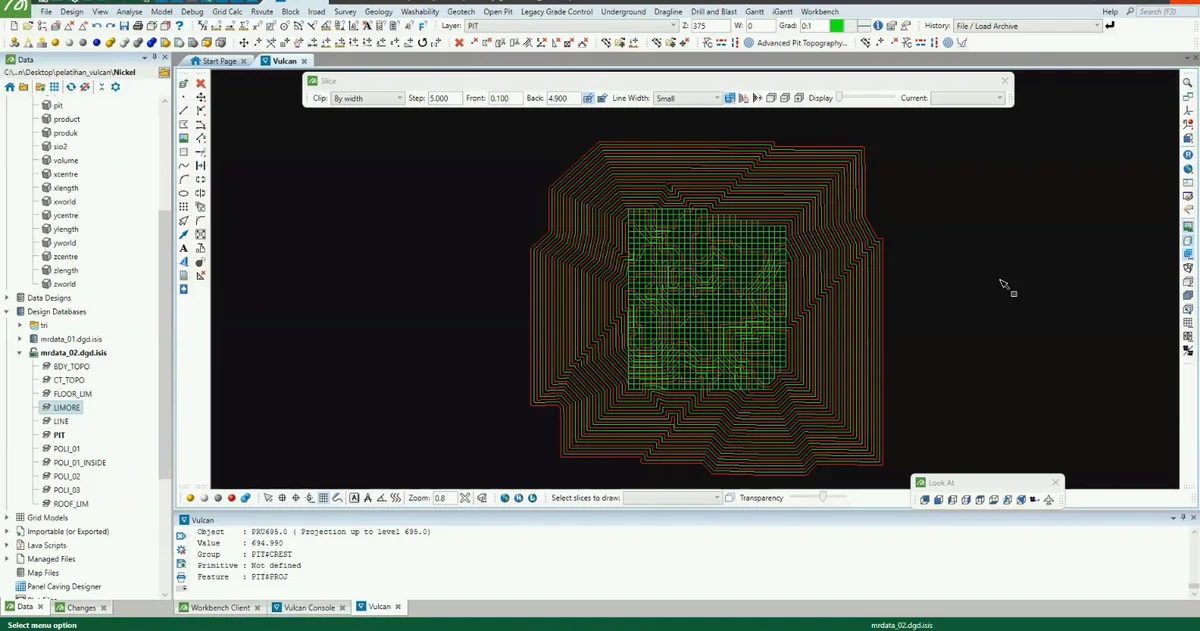
Task: Switch to the Vulcan Console tab
Action: tap(309, 607)
